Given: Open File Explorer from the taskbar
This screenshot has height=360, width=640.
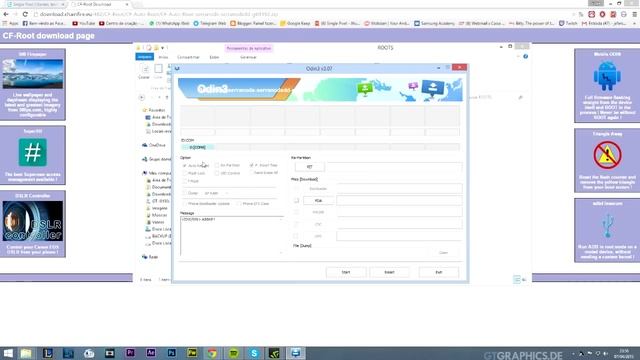Looking at the screenshot, I should 27,353.
